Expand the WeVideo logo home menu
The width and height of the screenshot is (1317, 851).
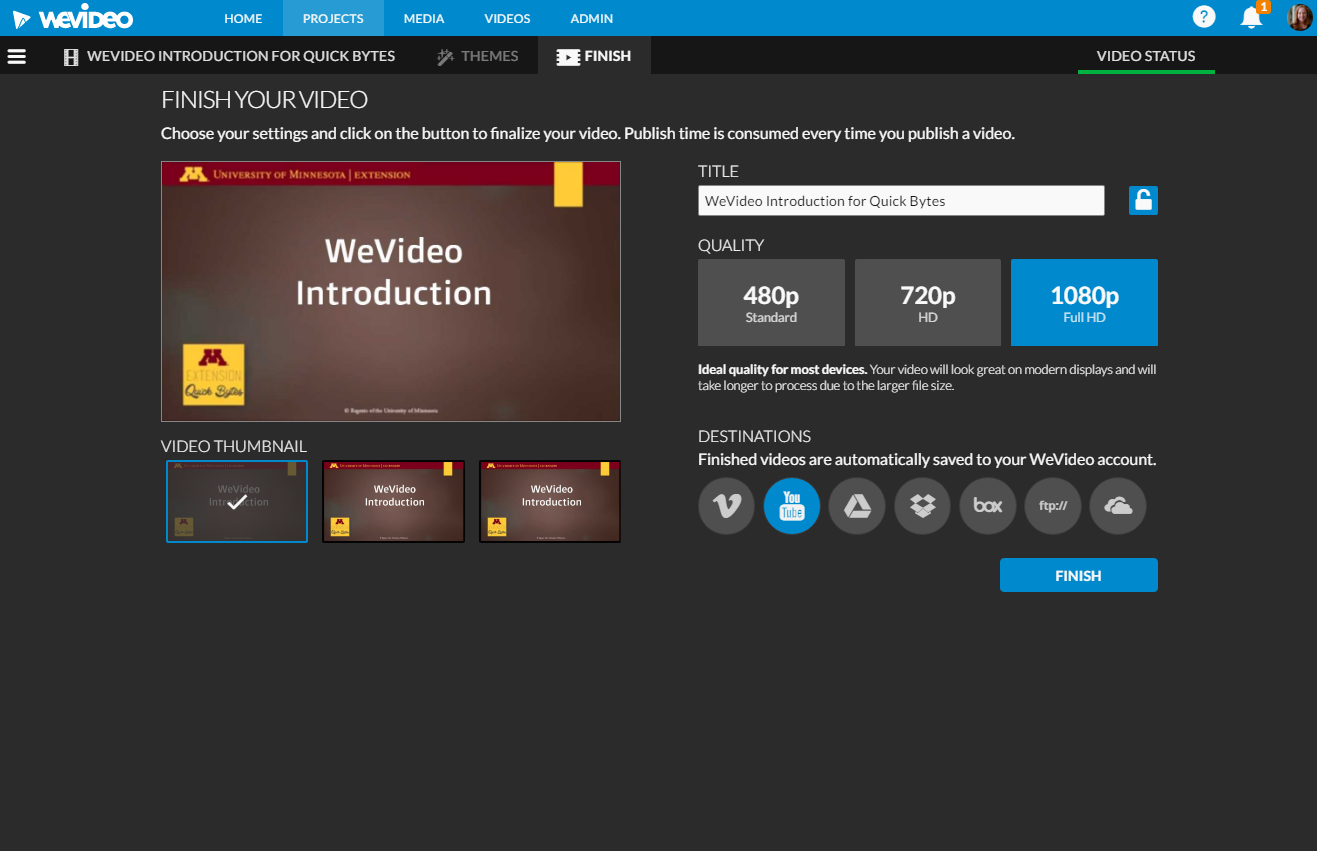(x=70, y=17)
